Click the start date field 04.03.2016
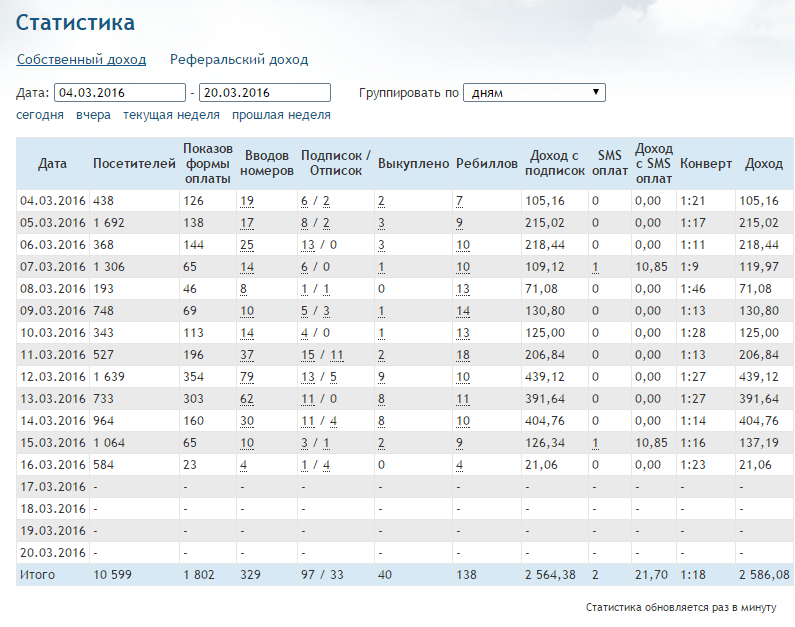Screen dimensions: 795x627 [x=119, y=93]
